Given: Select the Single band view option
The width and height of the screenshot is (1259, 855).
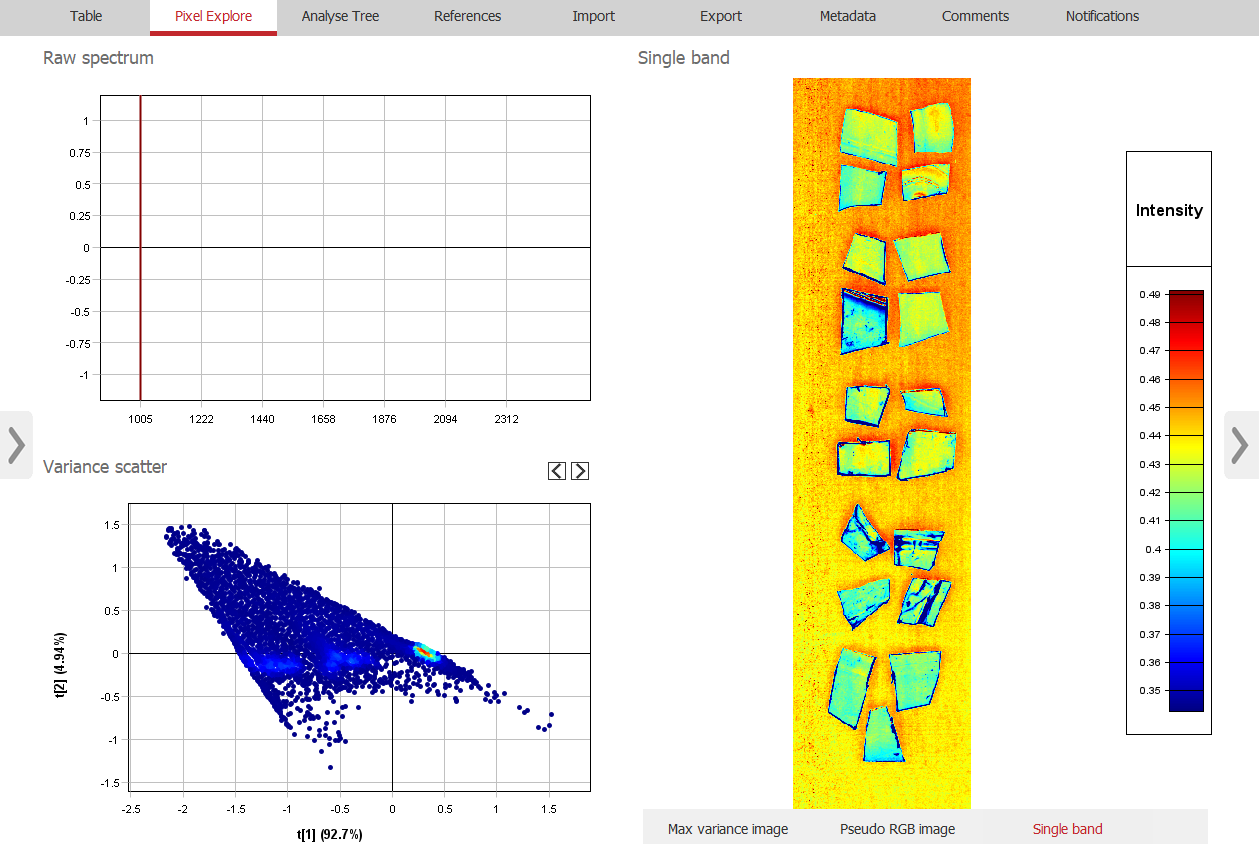Looking at the screenshot, I should pos(1067,829).
